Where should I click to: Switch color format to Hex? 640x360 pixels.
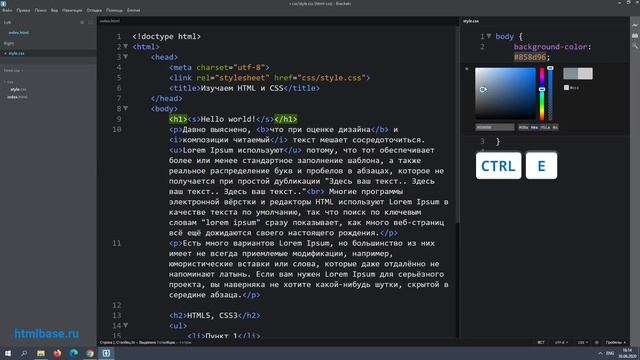click(x=534, y=127)
